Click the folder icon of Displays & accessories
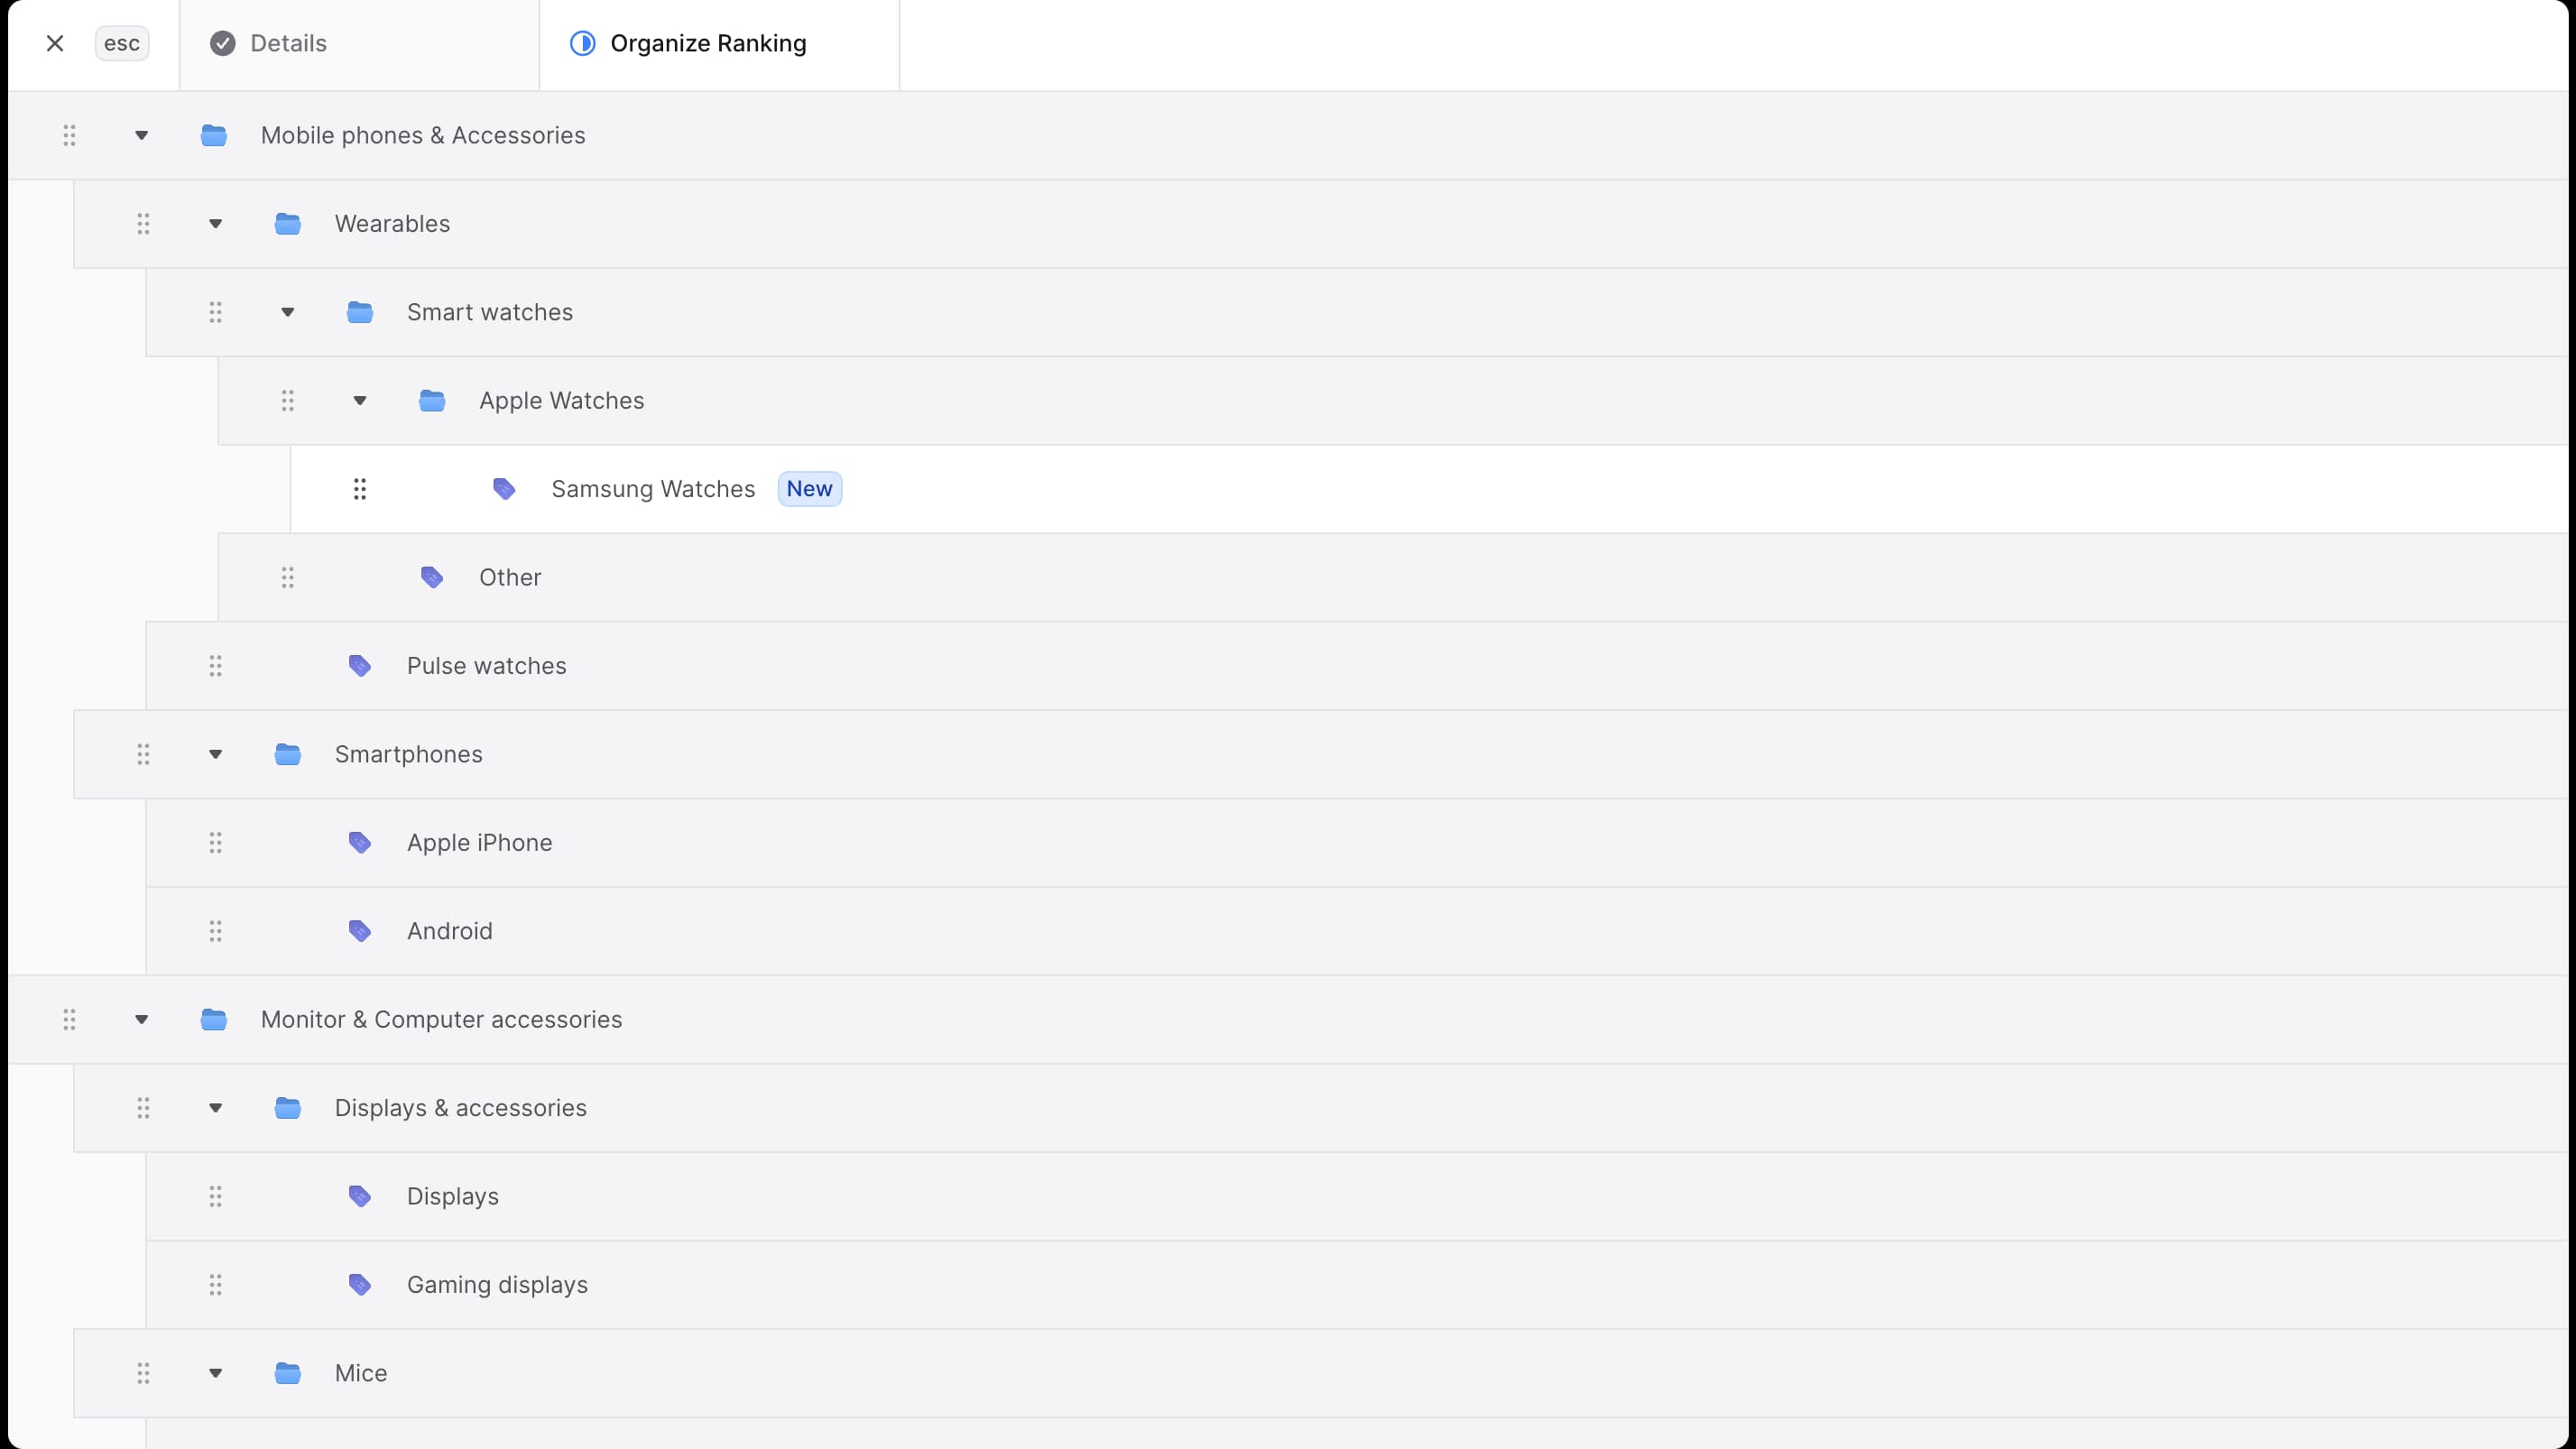 point(288,1108)
